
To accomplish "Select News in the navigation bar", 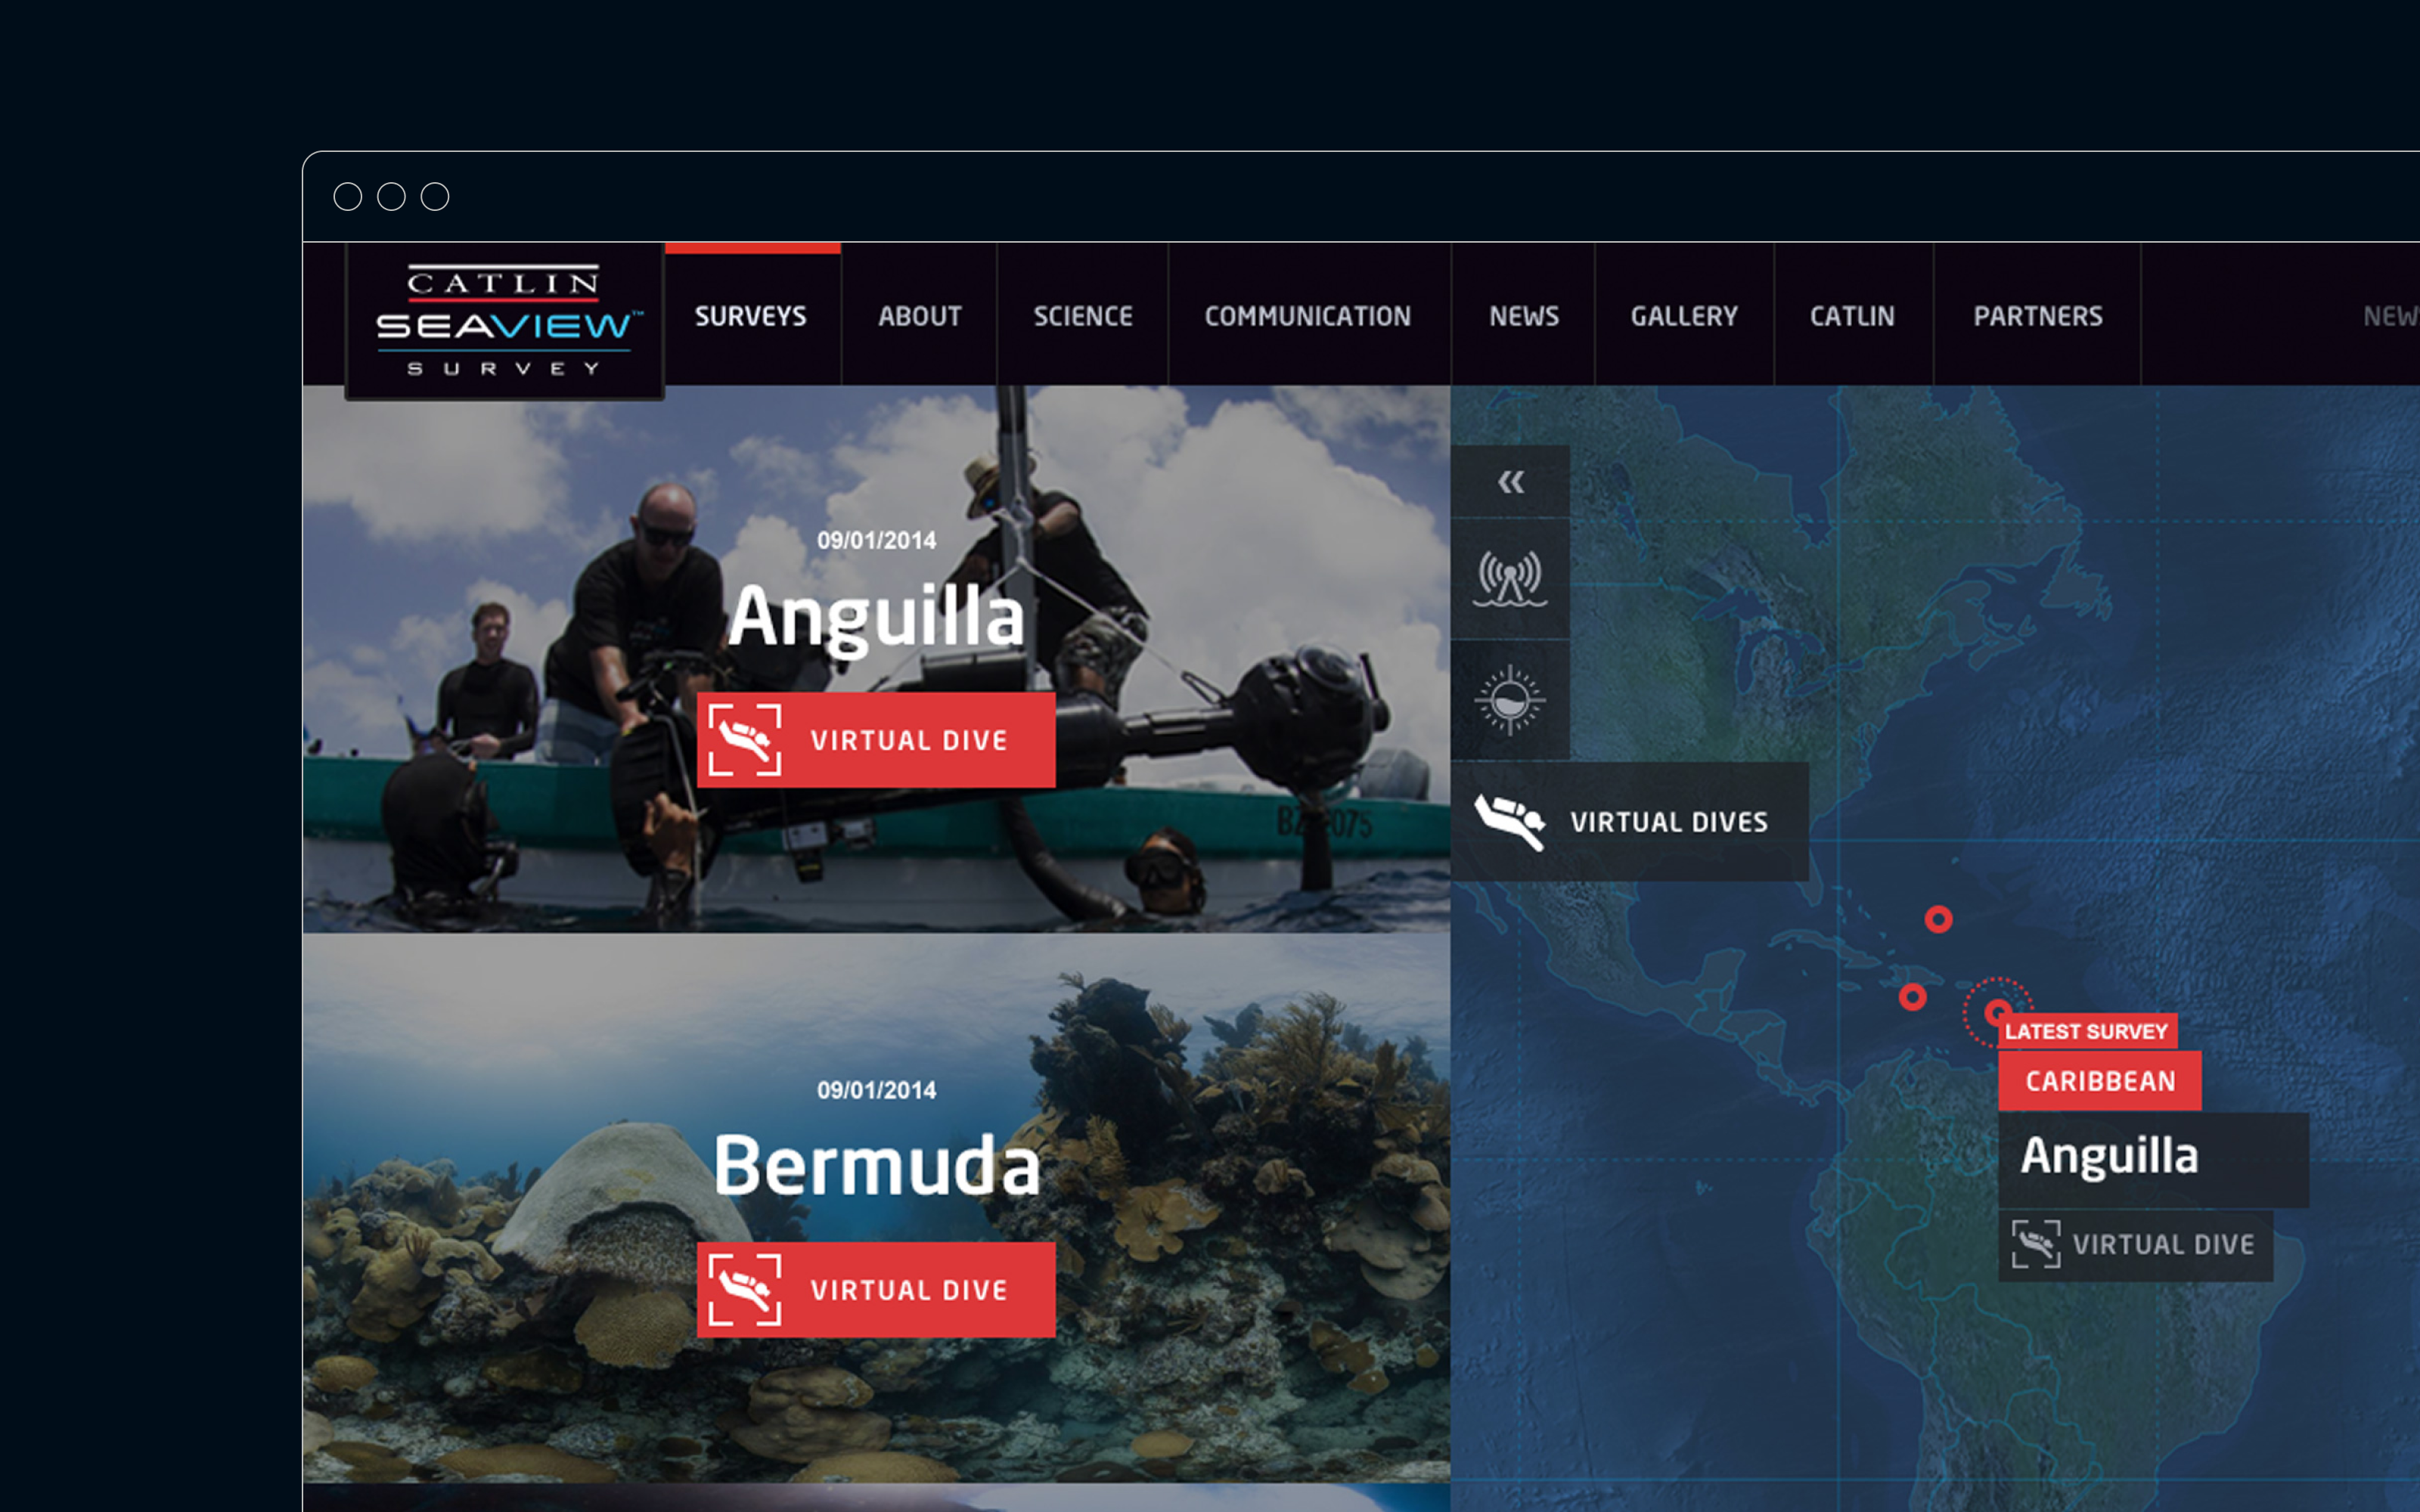I will 1523,315.
